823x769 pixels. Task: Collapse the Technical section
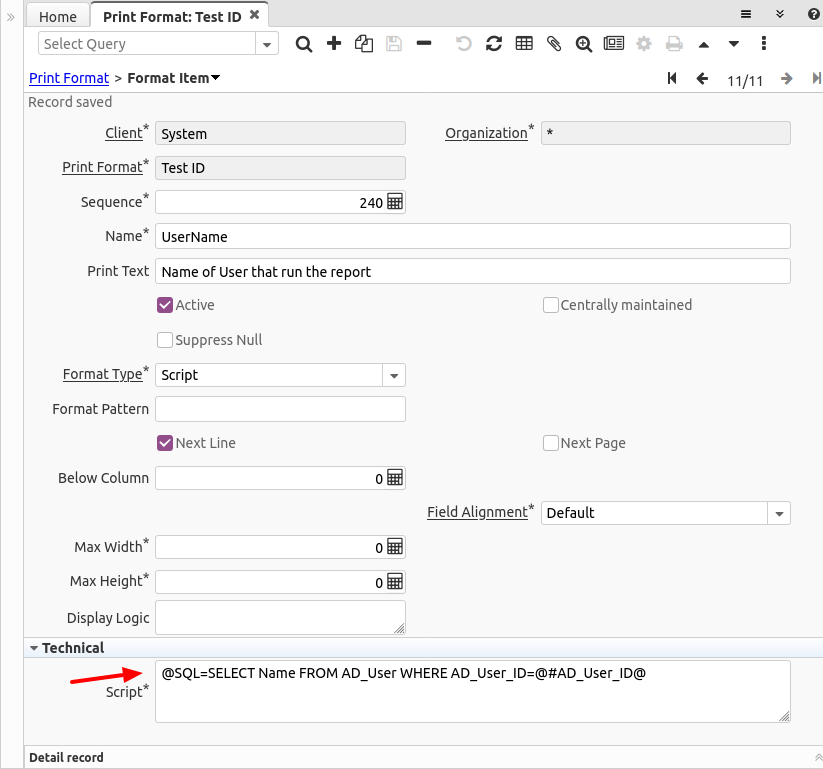point(35,648)
